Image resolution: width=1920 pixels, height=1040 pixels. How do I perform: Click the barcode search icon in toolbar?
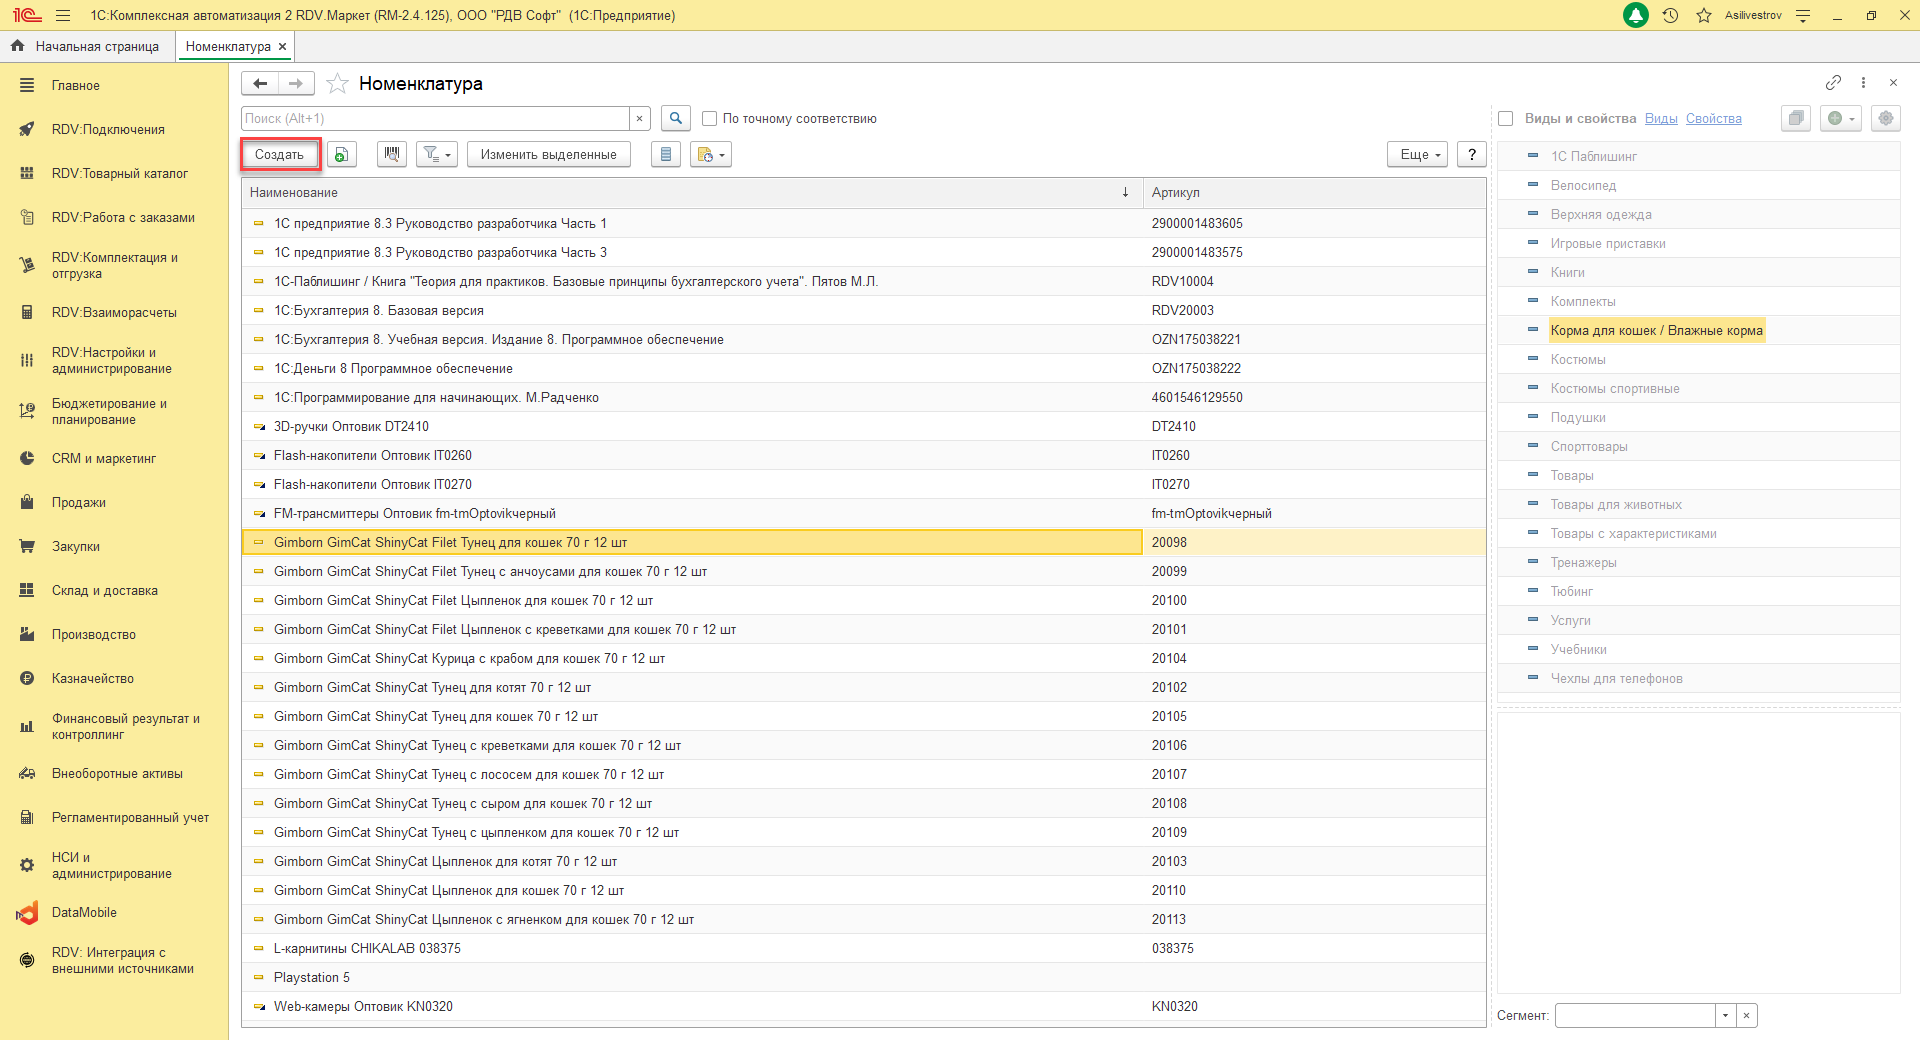392,154
